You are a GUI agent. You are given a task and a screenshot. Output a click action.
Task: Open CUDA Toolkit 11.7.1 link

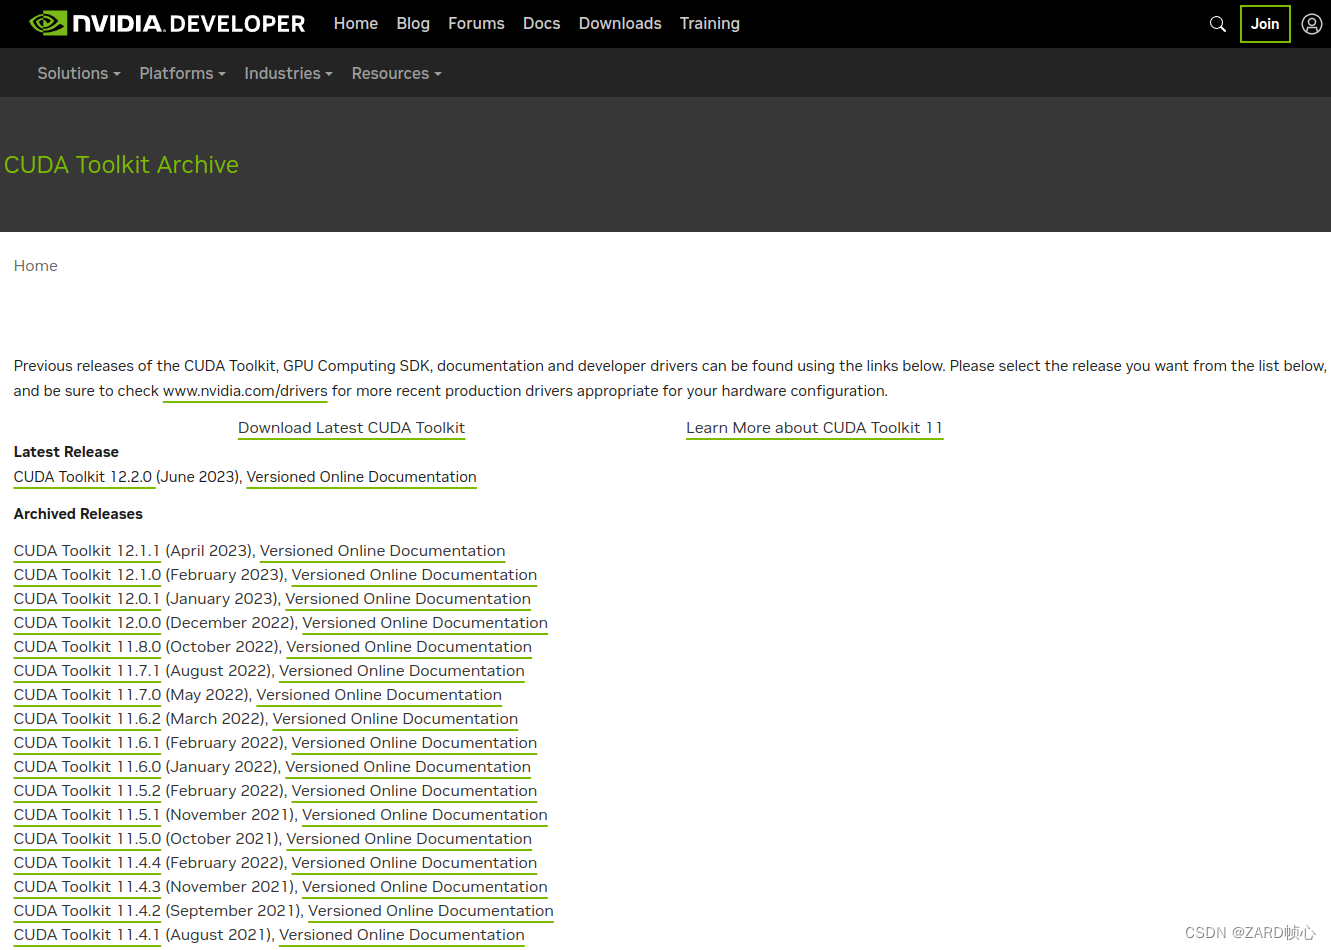[x=87, y=671]
